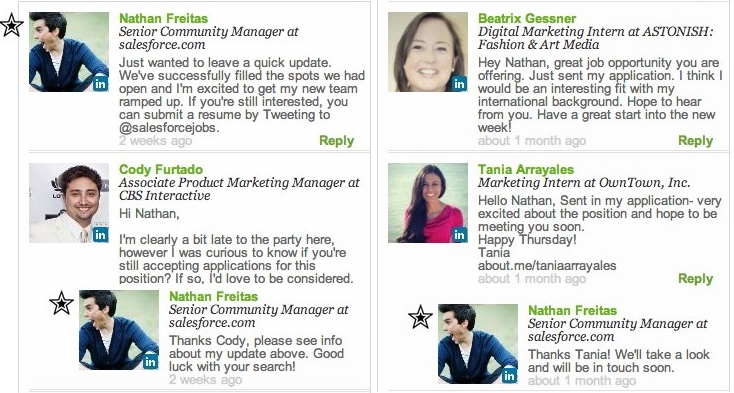Click the star icon next to Nathan's reply to Tania

[420, 317]
